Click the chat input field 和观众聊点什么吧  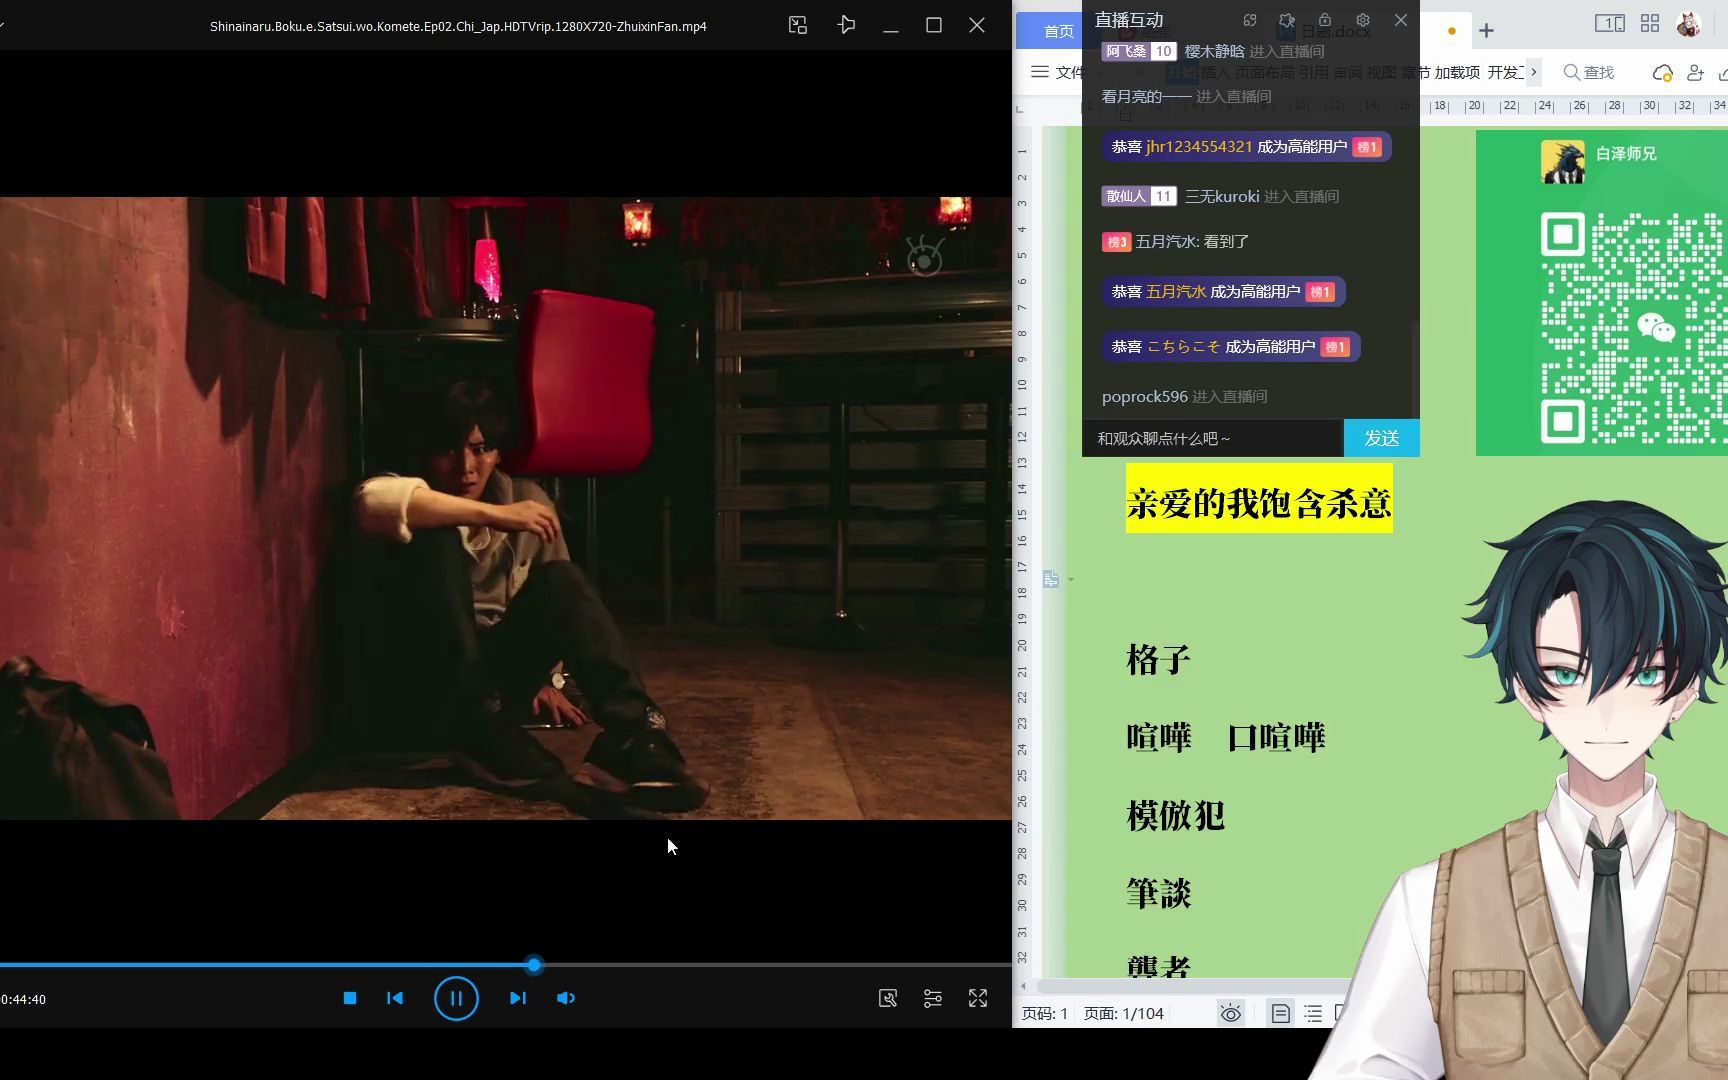click(1212, 438)
